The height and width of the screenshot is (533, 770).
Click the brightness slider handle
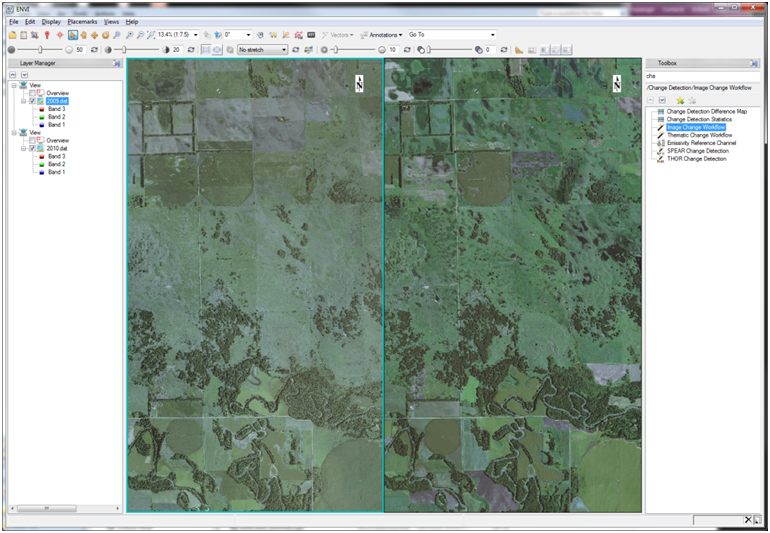(41, 49)
